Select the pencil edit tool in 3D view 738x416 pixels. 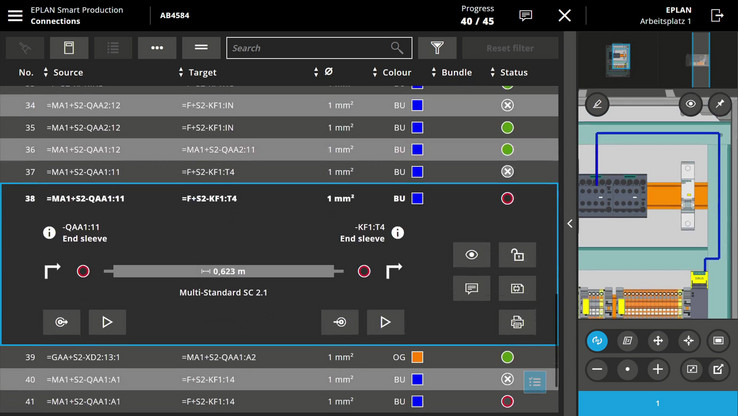[597, 103]
